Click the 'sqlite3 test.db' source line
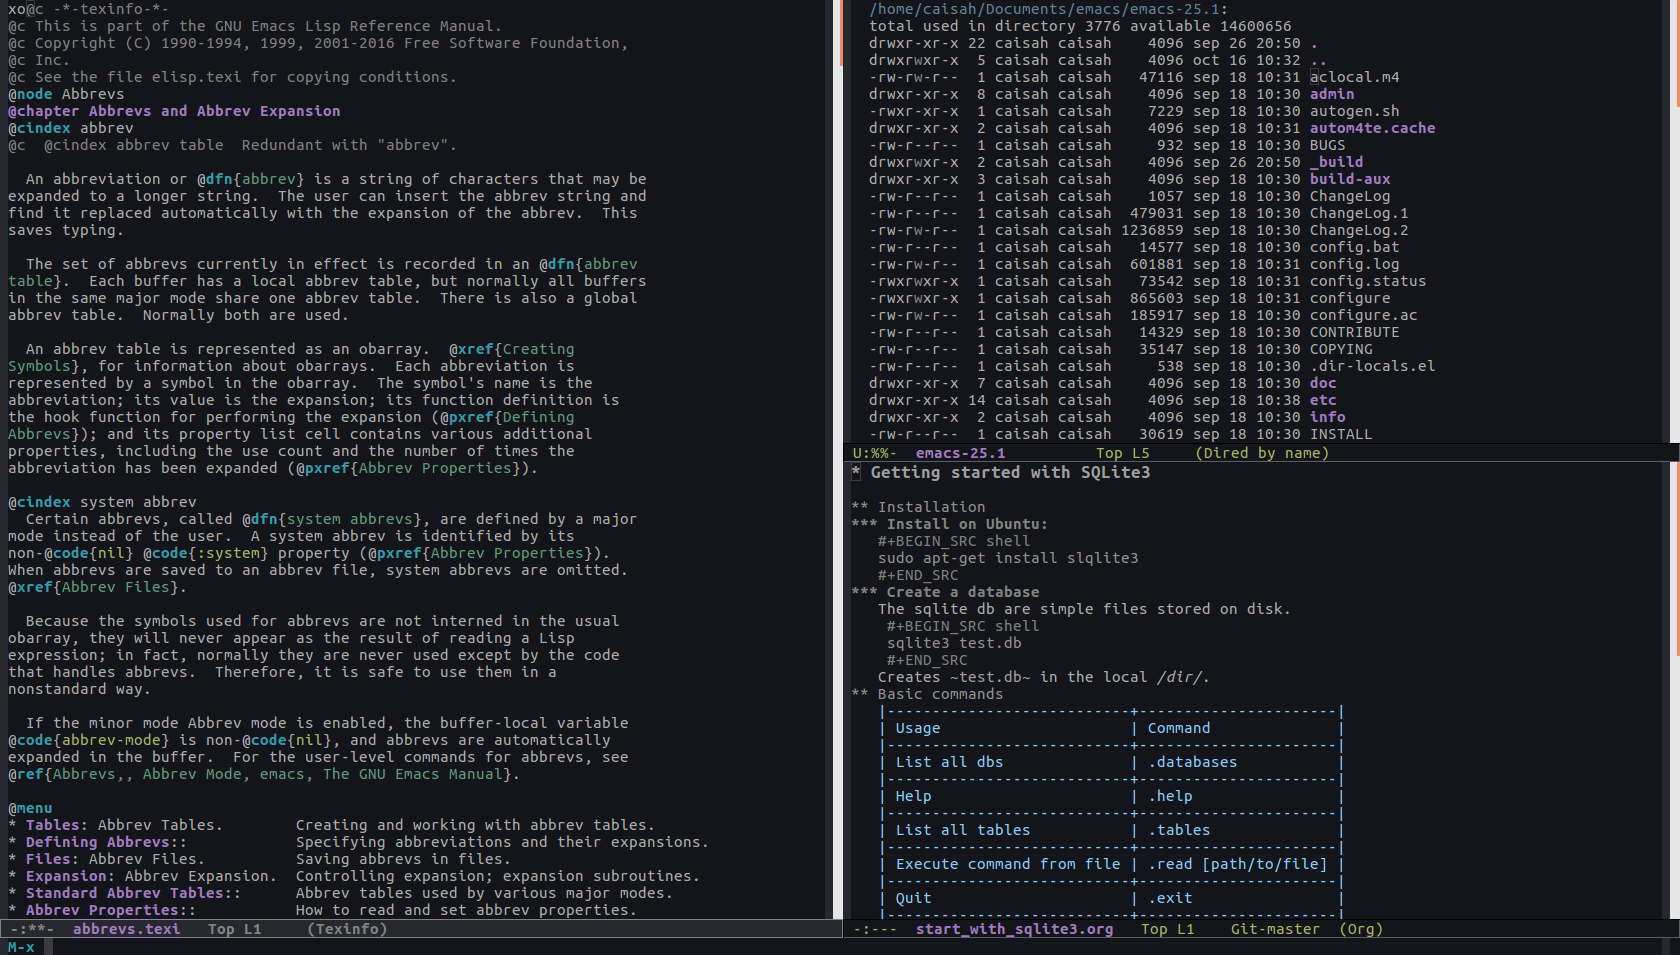This screenshot has width=1680, height=955. pos(954,643)
